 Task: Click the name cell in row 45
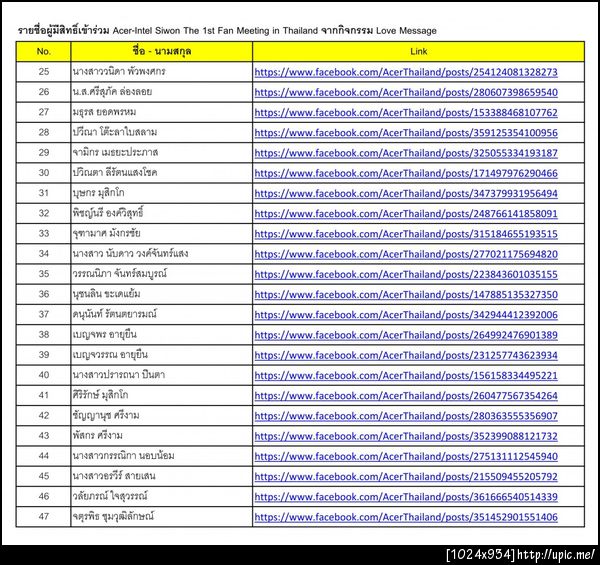click(x=161, y=477)
